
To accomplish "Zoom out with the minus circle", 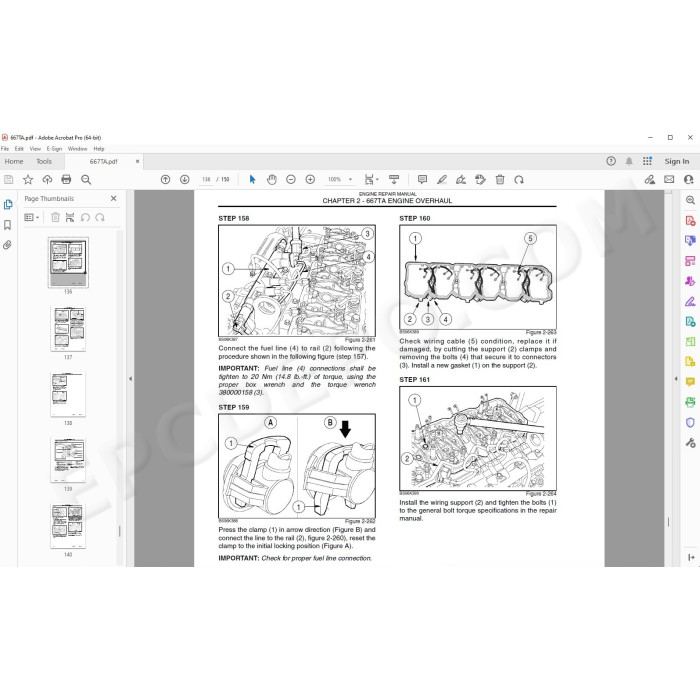I will point(291,179).
